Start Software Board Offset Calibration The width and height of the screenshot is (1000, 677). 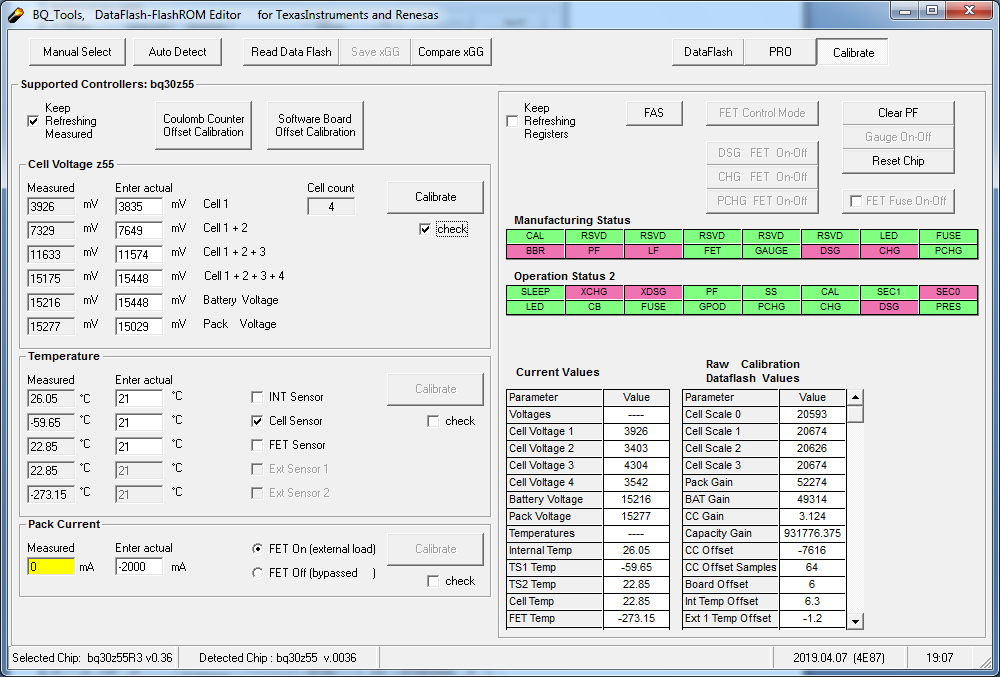pos(315,126)
